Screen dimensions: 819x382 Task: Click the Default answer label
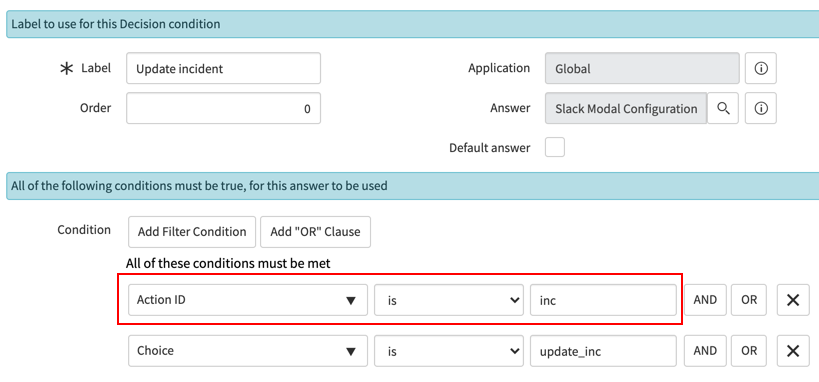(x=489, y=148)
